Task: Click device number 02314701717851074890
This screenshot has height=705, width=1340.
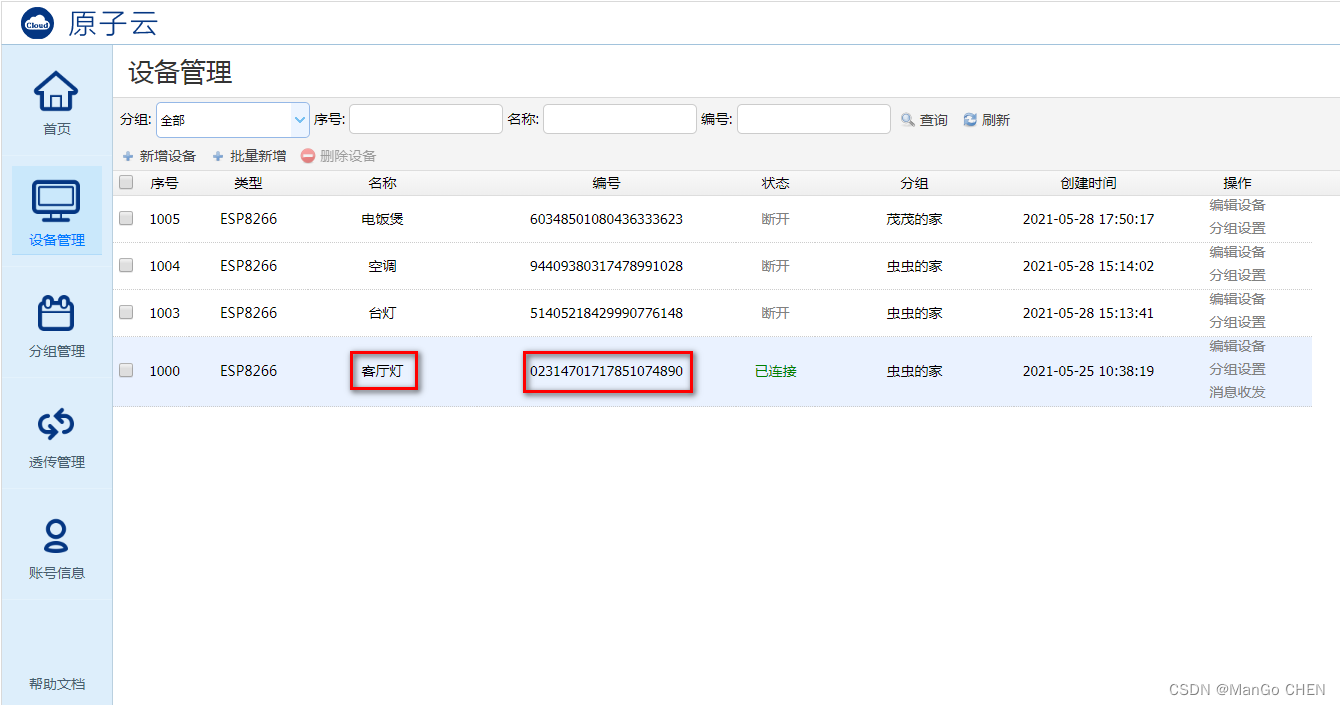Action: point(606,371)
